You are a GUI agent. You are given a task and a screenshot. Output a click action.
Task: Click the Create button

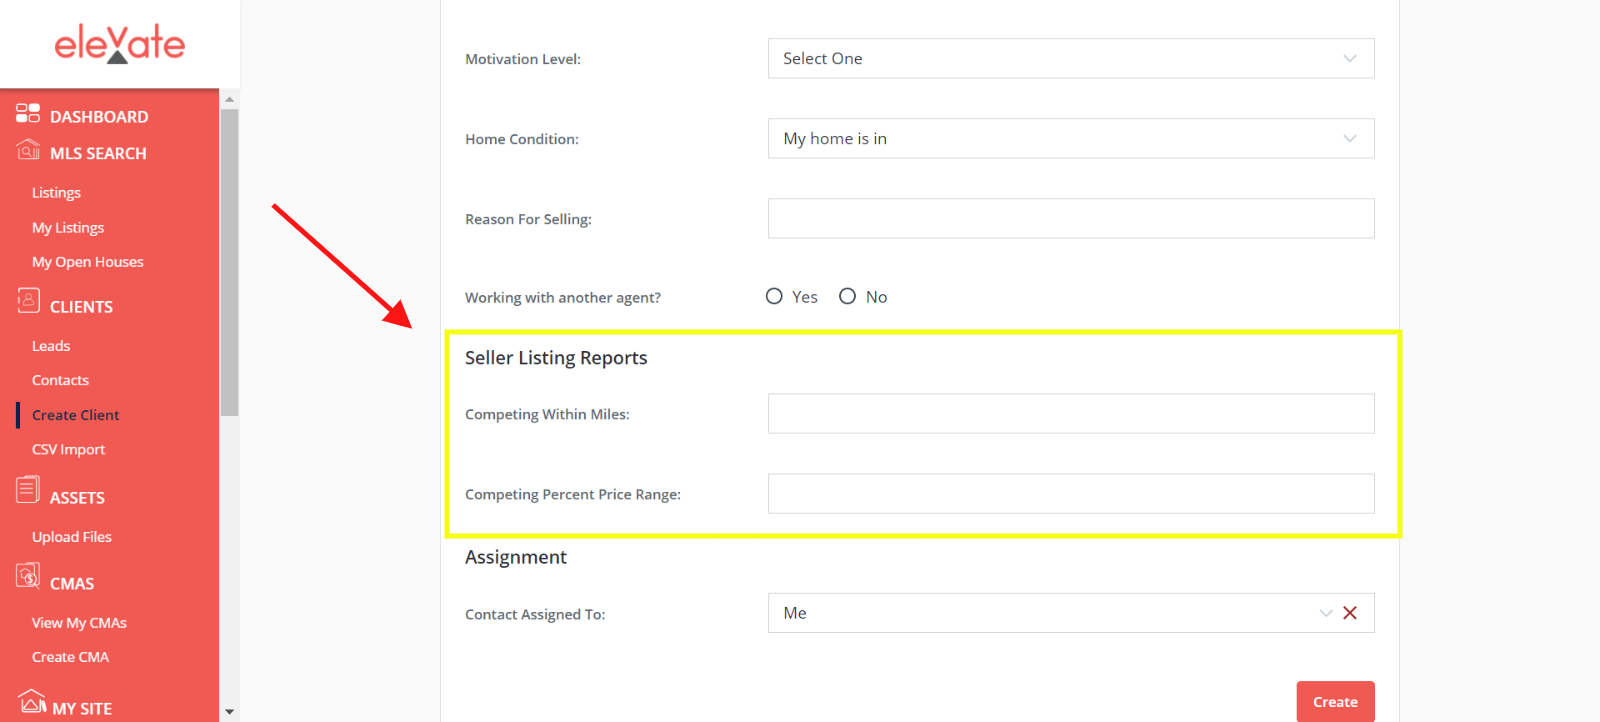[x=1336, y=701]
